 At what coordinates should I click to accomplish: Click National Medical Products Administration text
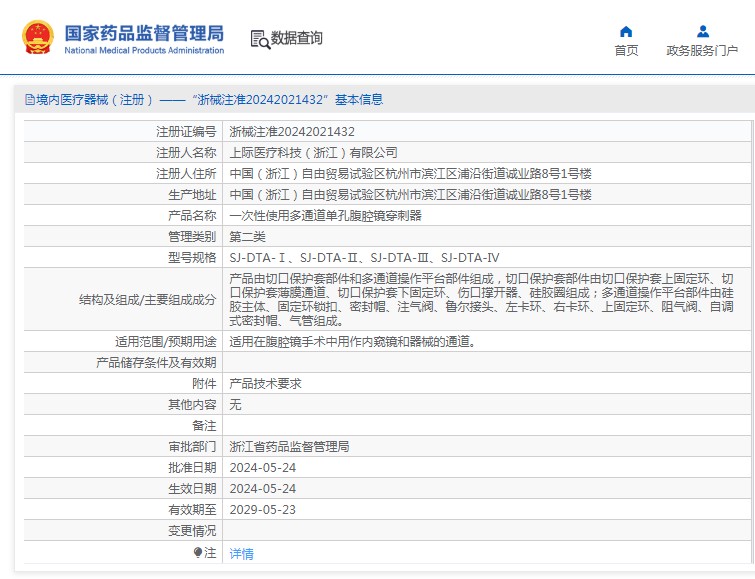point(144,50)
